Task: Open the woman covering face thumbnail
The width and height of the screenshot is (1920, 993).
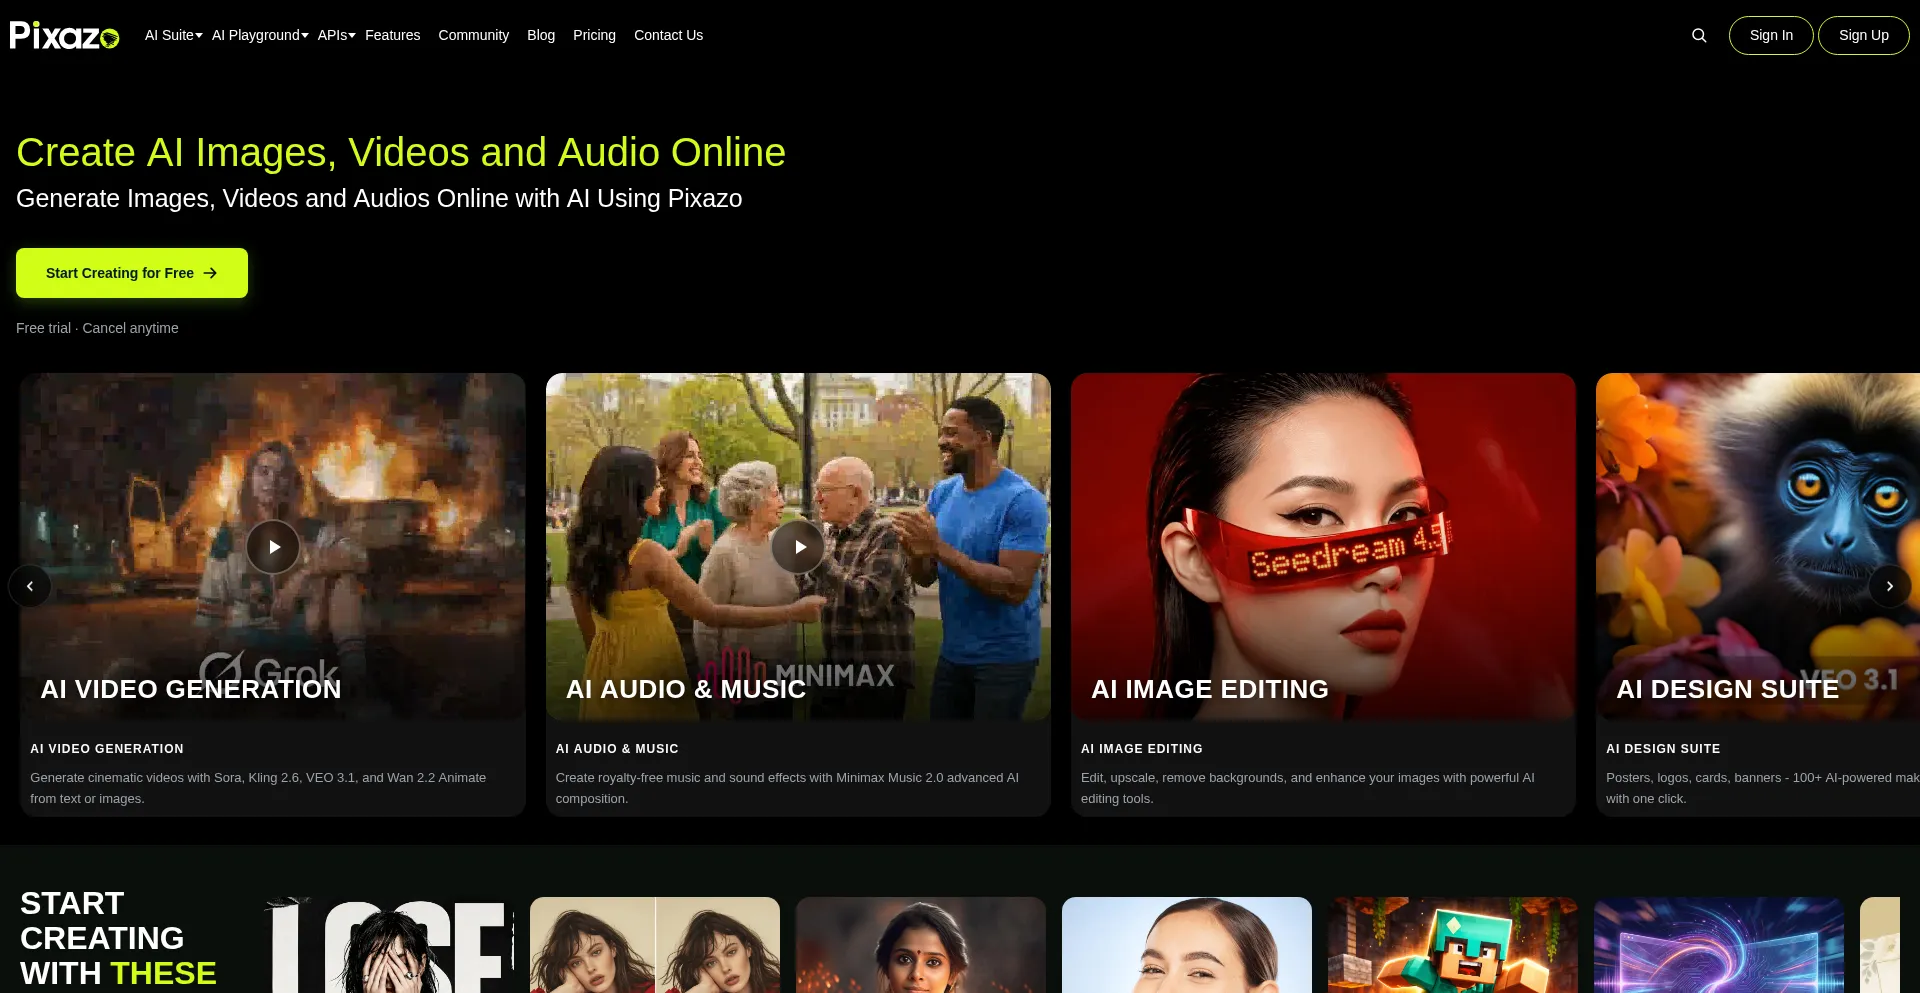Action: point(389,945)
